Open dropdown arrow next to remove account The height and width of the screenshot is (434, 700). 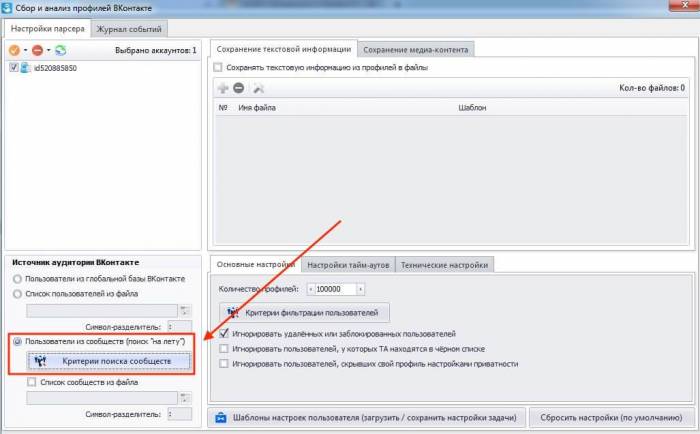(49, 50)
